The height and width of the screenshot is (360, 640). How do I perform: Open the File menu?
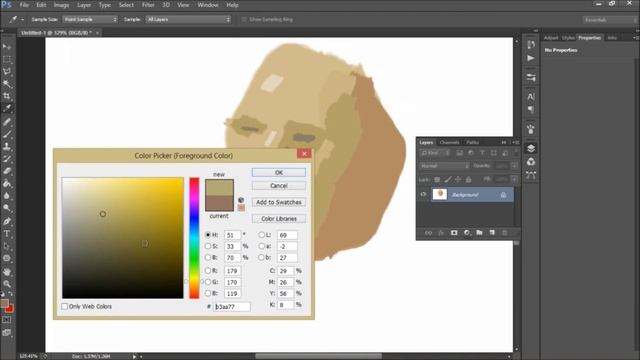coord(24,5)
